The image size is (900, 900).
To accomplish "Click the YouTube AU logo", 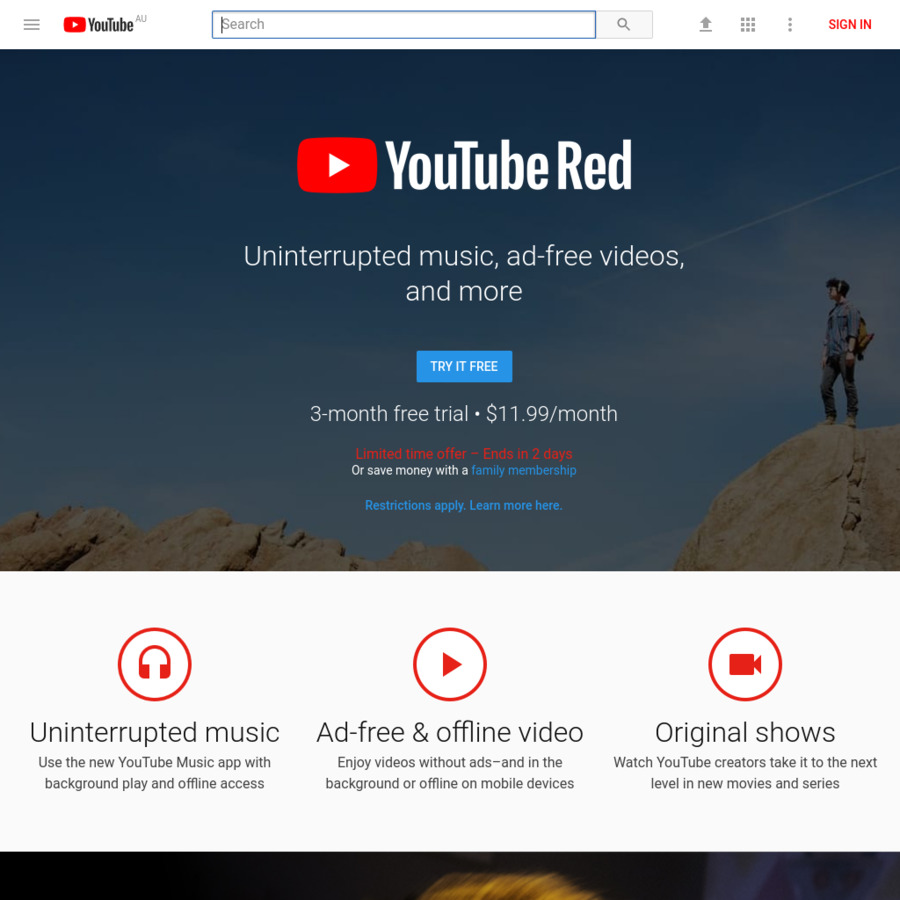I will tap(104, 24).
